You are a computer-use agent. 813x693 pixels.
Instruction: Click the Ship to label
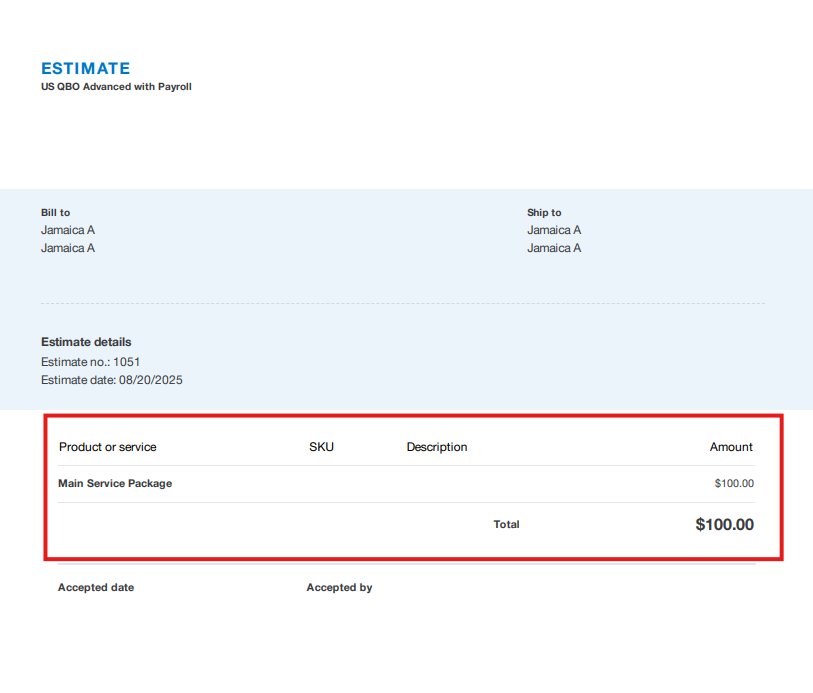pyautogui.click(x=544, y=213)
